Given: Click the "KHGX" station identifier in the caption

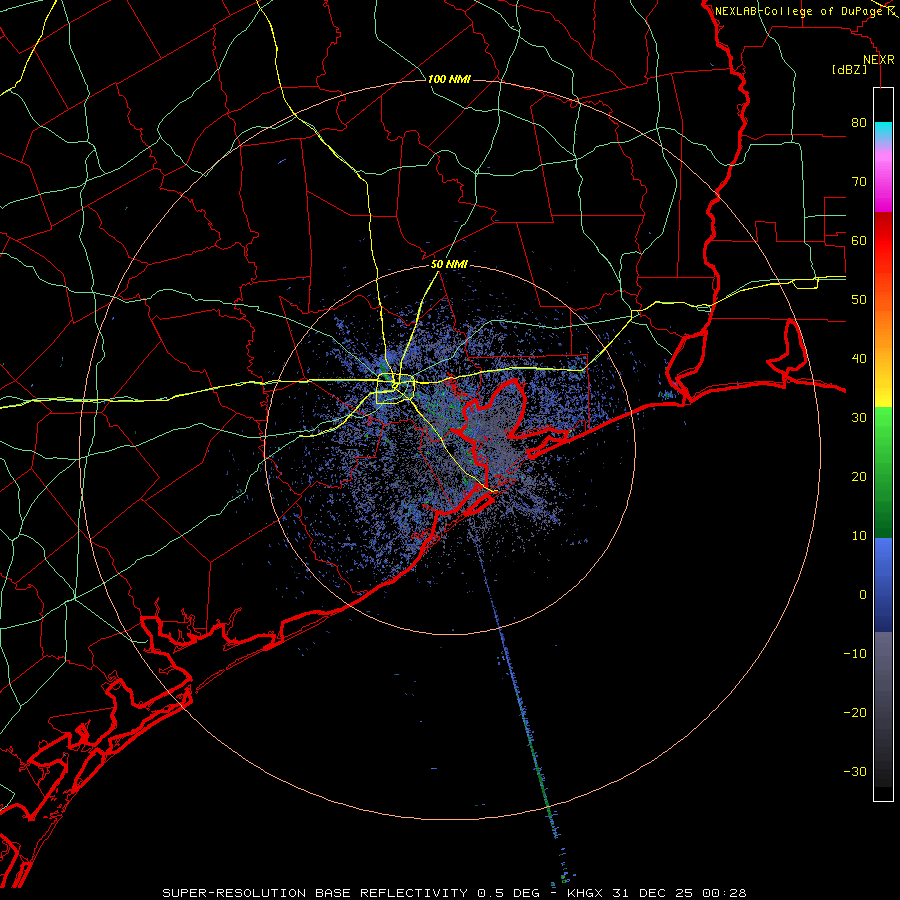Looking at the screenshot, I should click(585, 893).
